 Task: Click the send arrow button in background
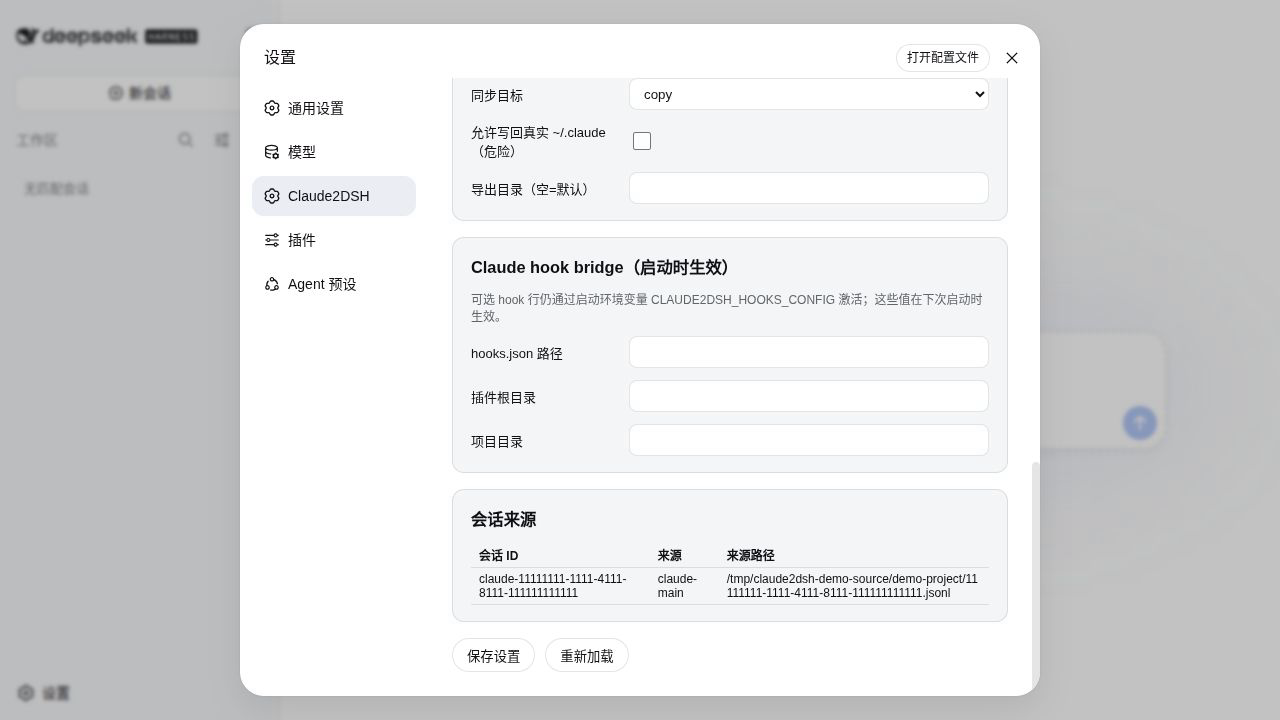1140,422
